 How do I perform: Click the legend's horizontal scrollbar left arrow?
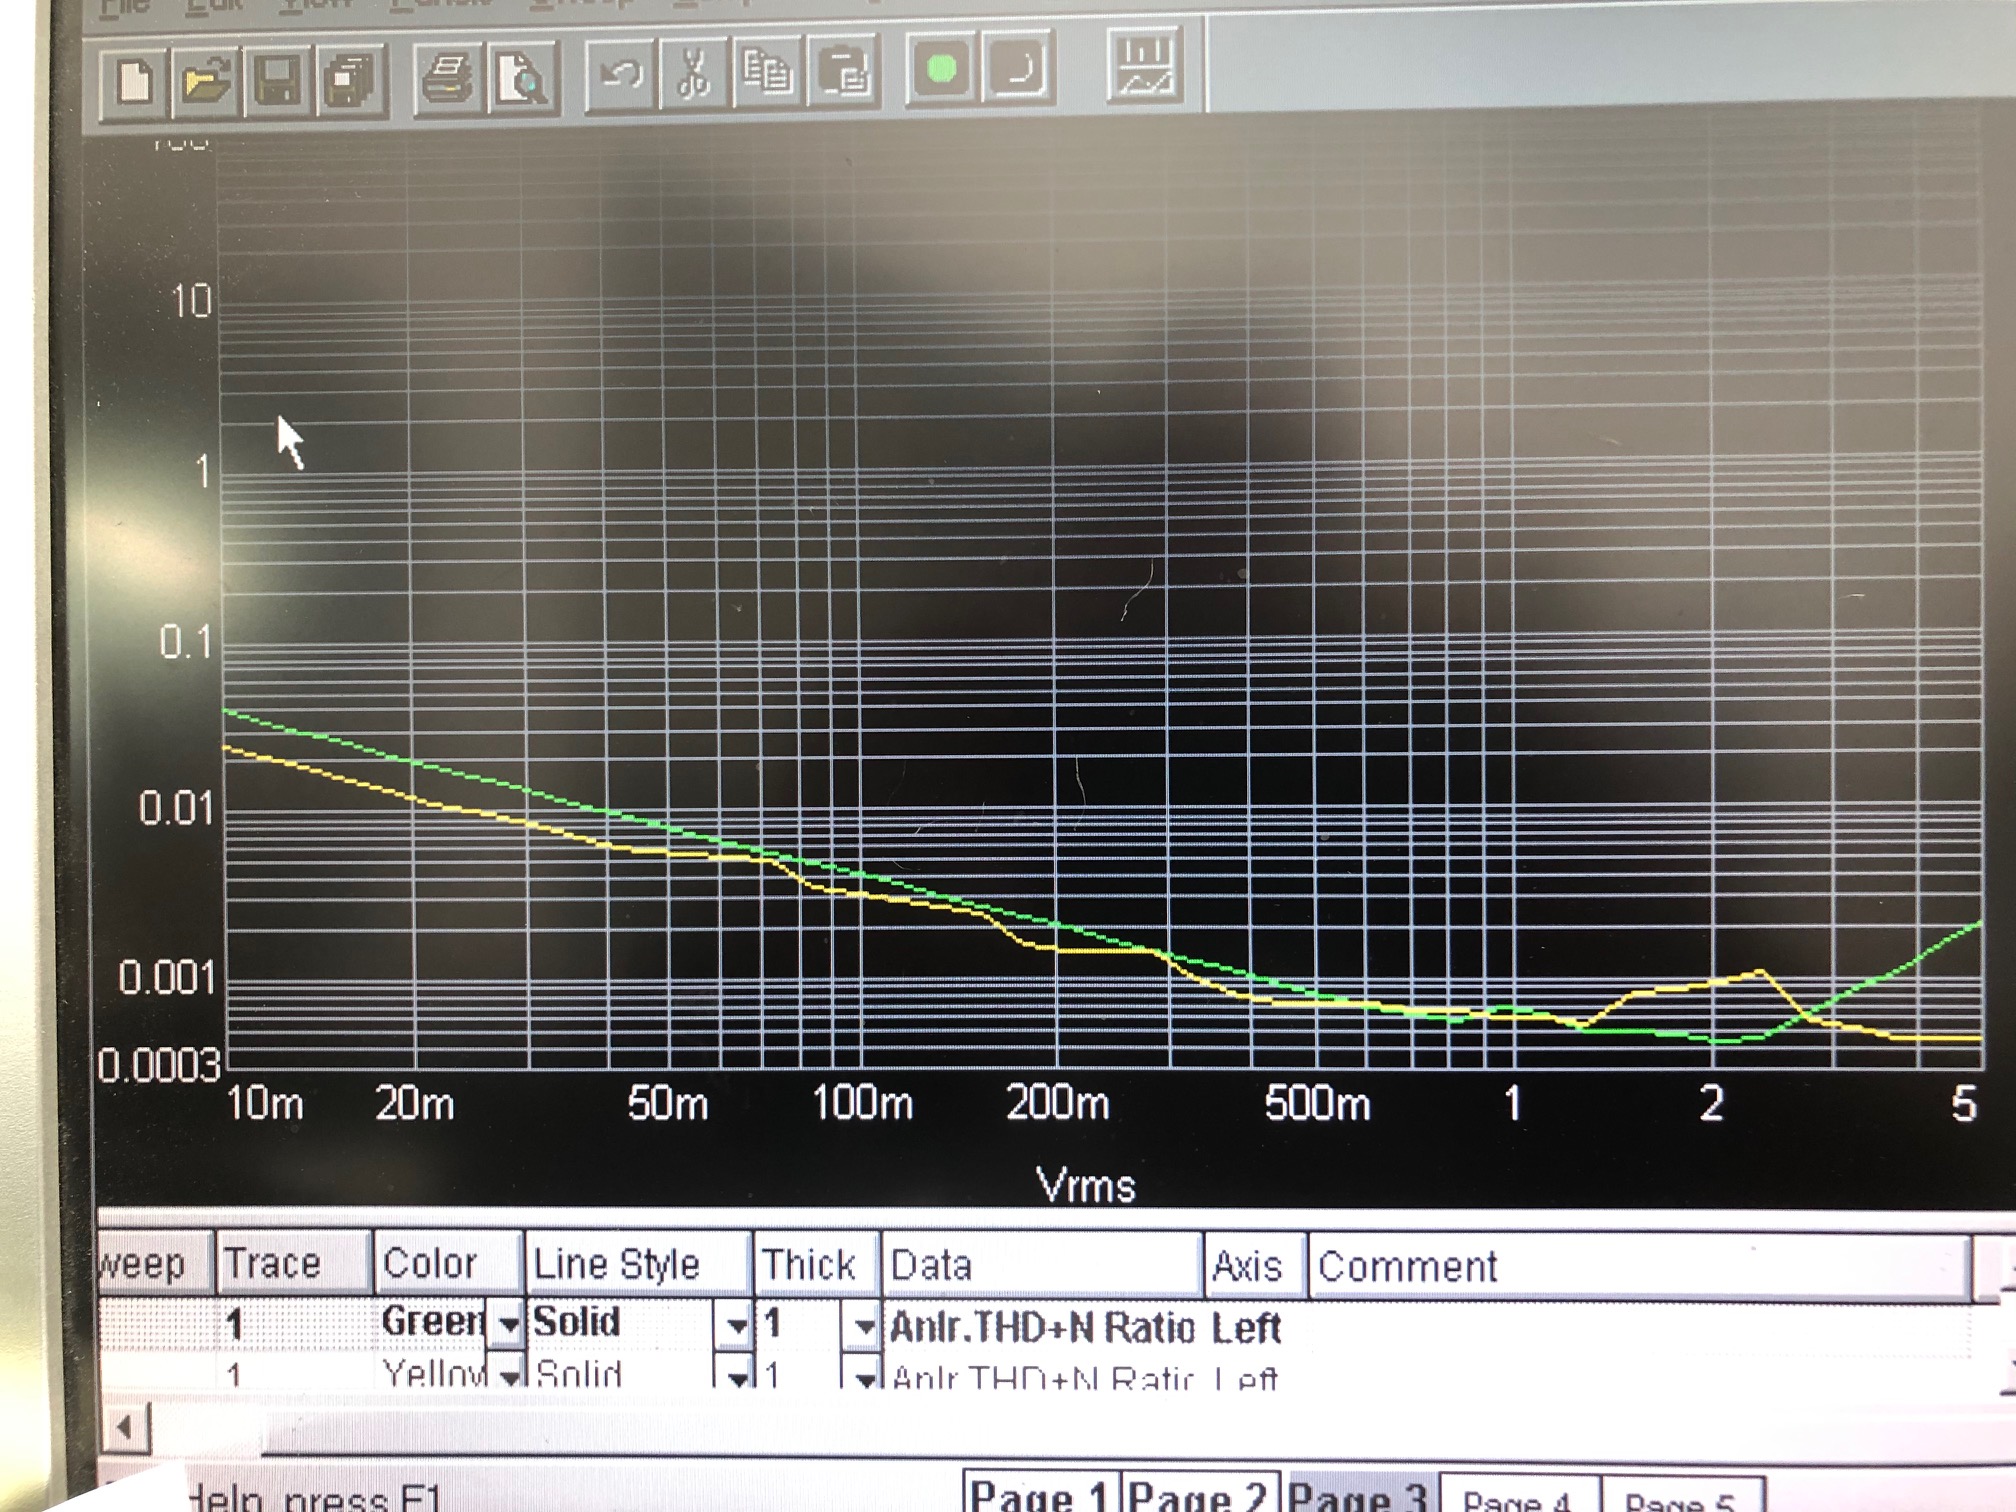(x=125, y=1427)
